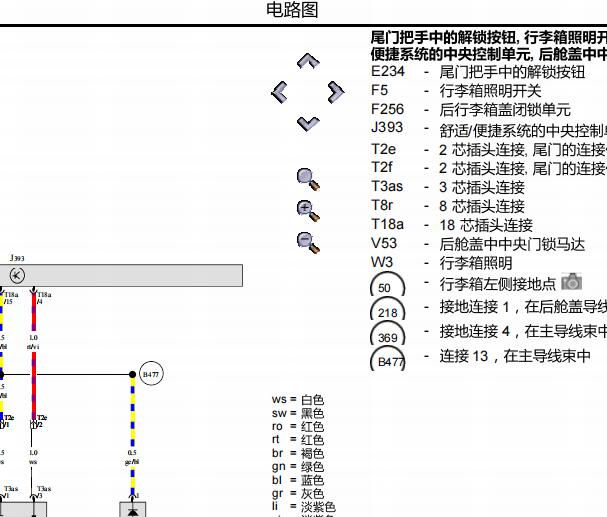Zoom in with the plus magnifier icon
Screen dimensions: 607x517
(308, 211)
